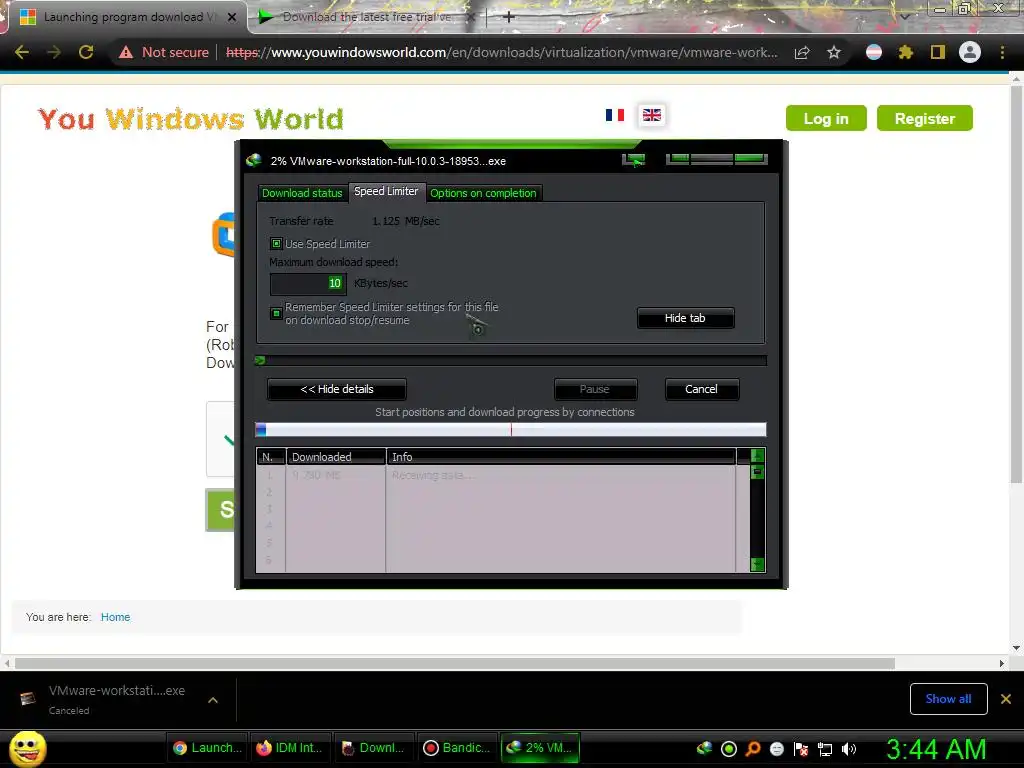This screenshot has width=1024, height=768.
Task: Open the Options on completion tab
Action: pyautogui.click(x=483, y=193)
